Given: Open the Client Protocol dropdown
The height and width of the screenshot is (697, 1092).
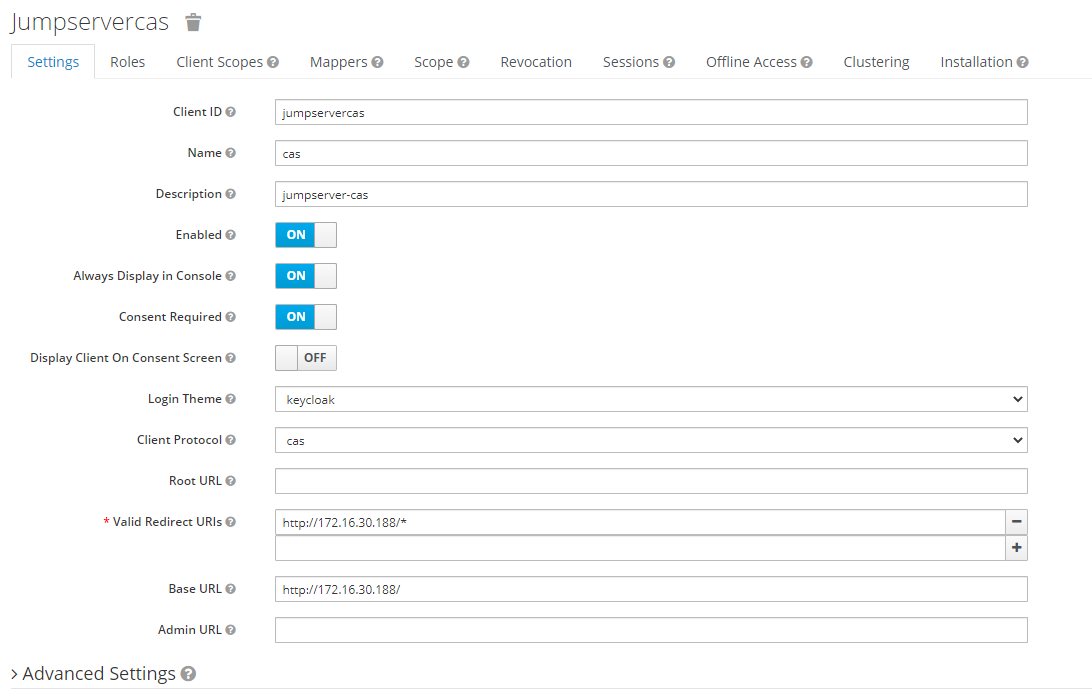Looking at the screenshot, I should click(x=651, y=440).
